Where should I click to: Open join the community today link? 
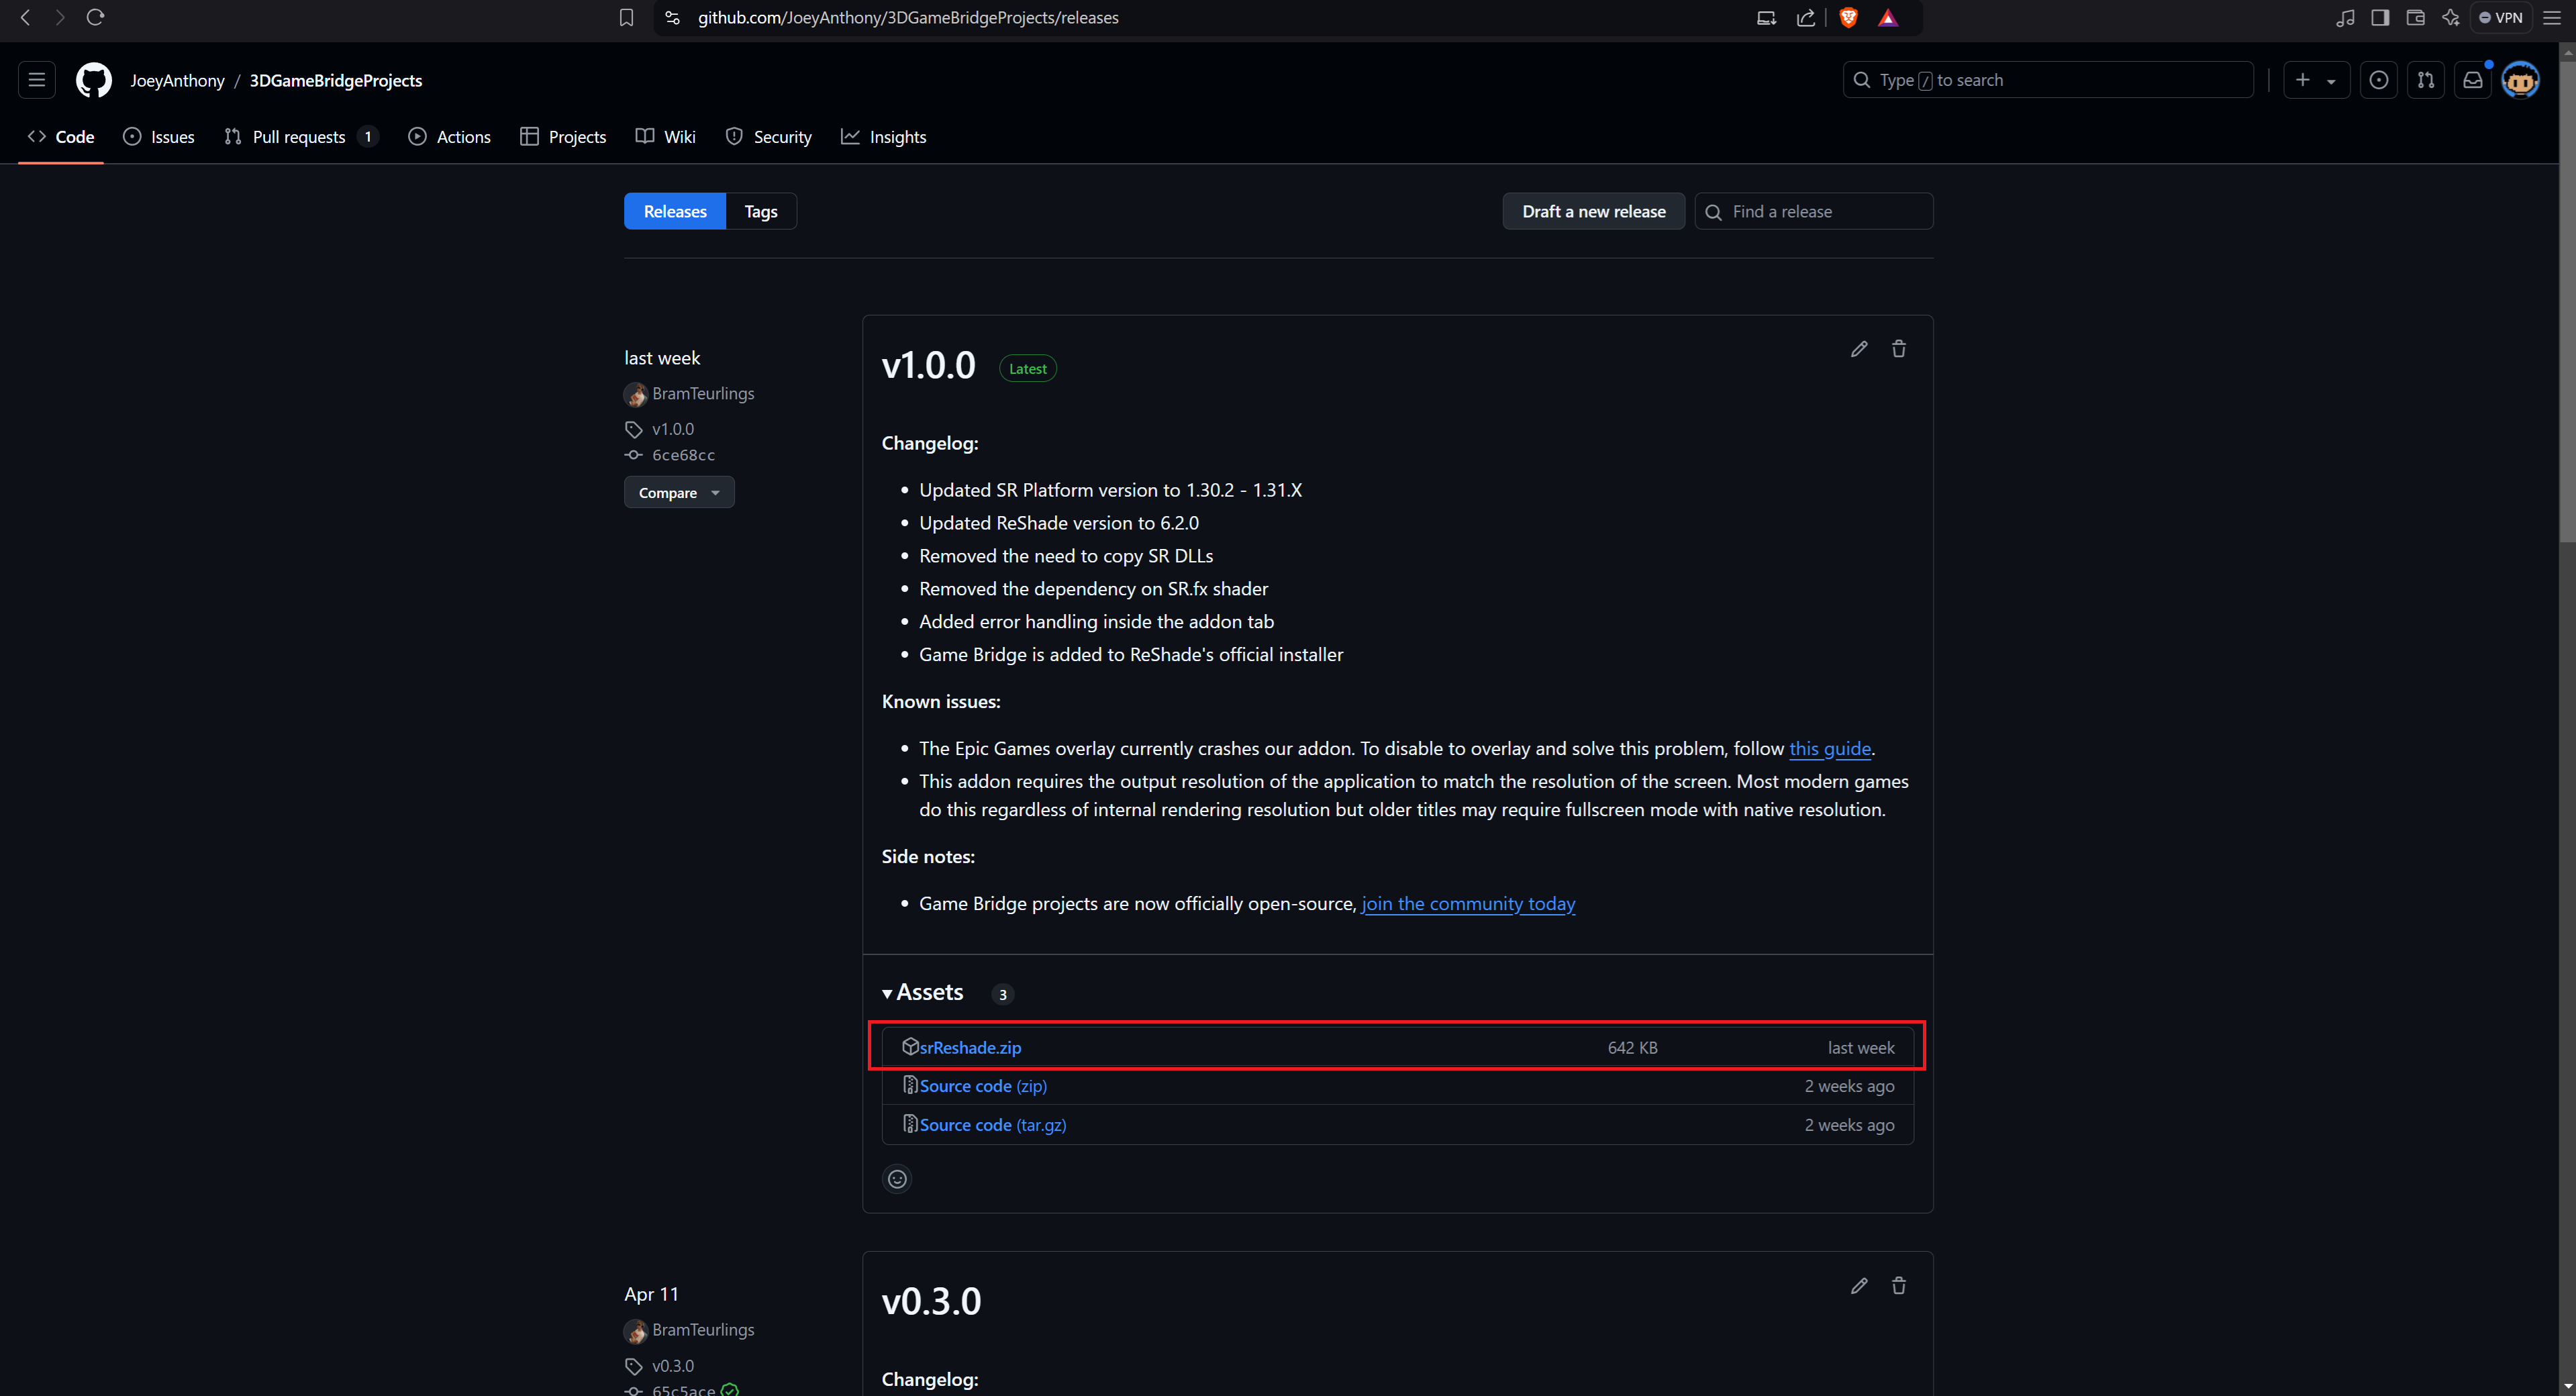[1468, 903]
